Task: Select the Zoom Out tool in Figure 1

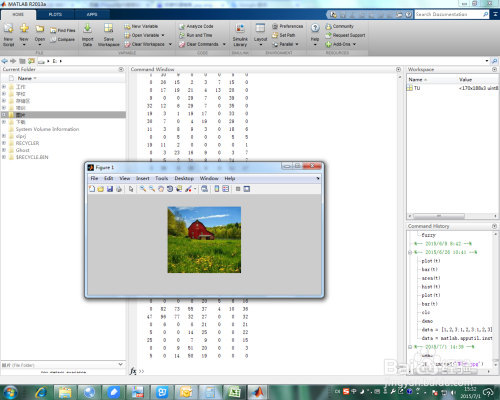Action: 152,189
